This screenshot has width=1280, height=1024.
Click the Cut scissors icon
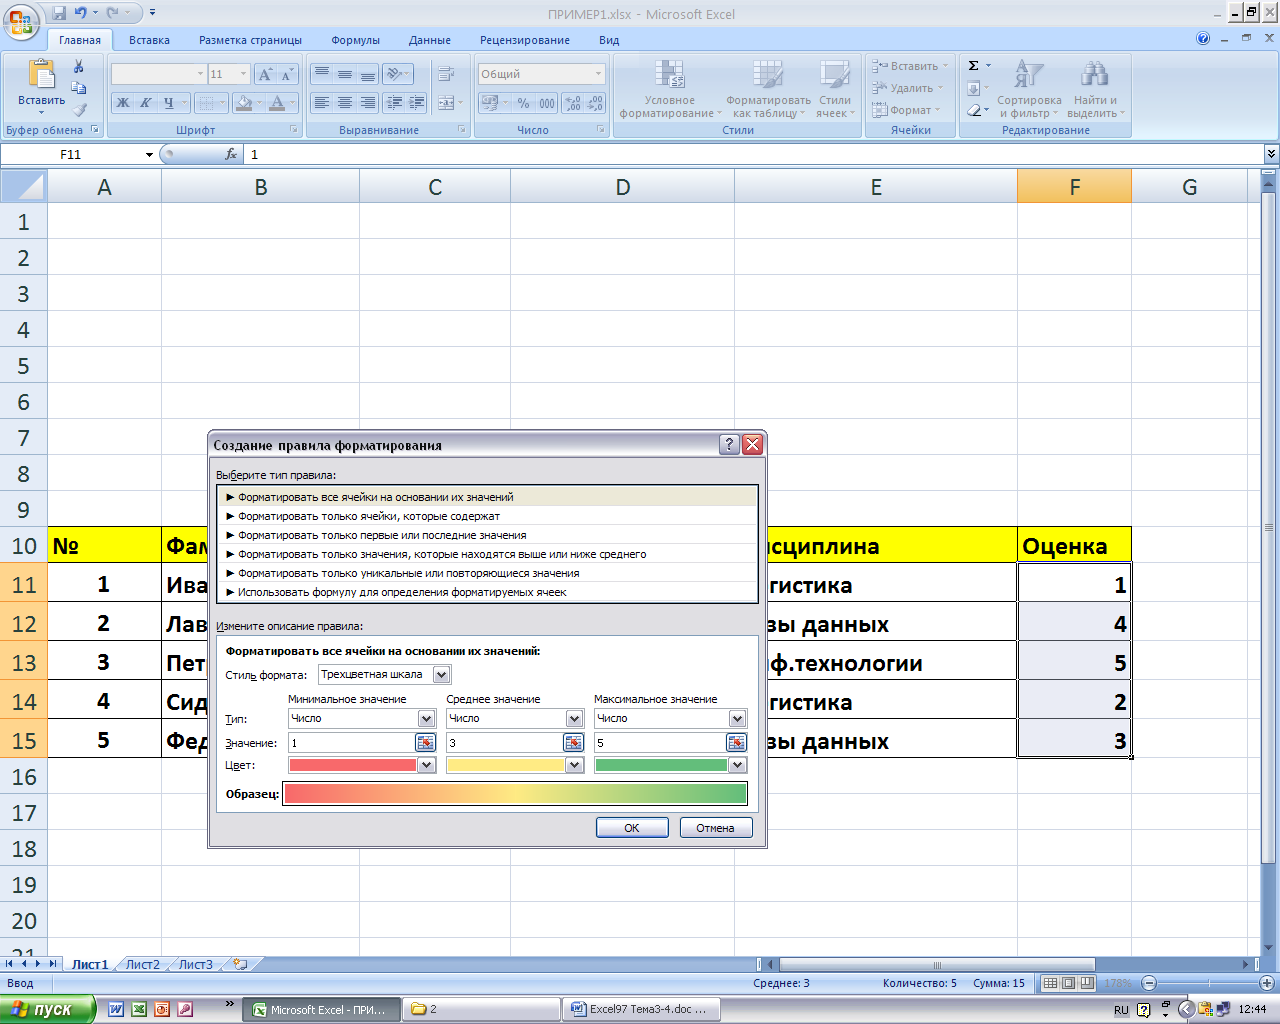click(79, 67)
